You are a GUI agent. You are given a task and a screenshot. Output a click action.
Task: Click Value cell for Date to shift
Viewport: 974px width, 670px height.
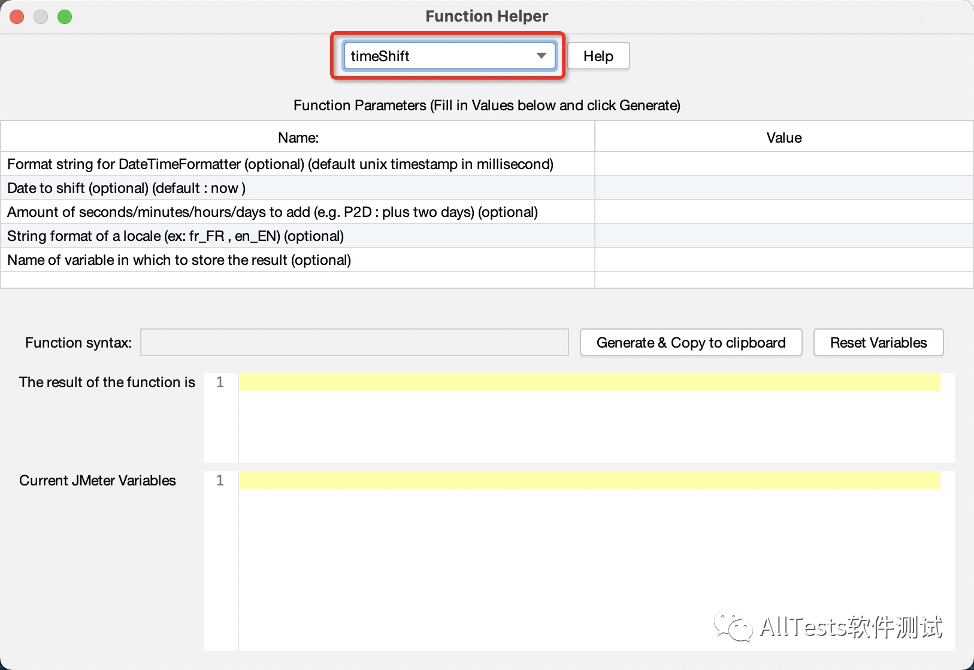[x=784, y=188]
